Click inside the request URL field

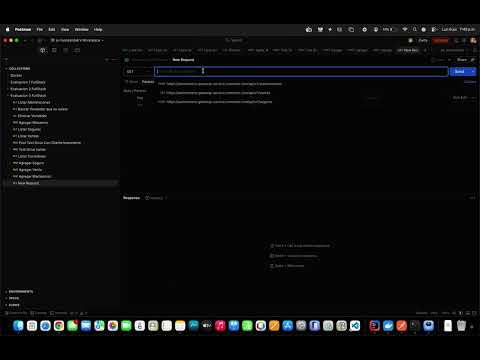pyautogui.click(x=301, y=71)
